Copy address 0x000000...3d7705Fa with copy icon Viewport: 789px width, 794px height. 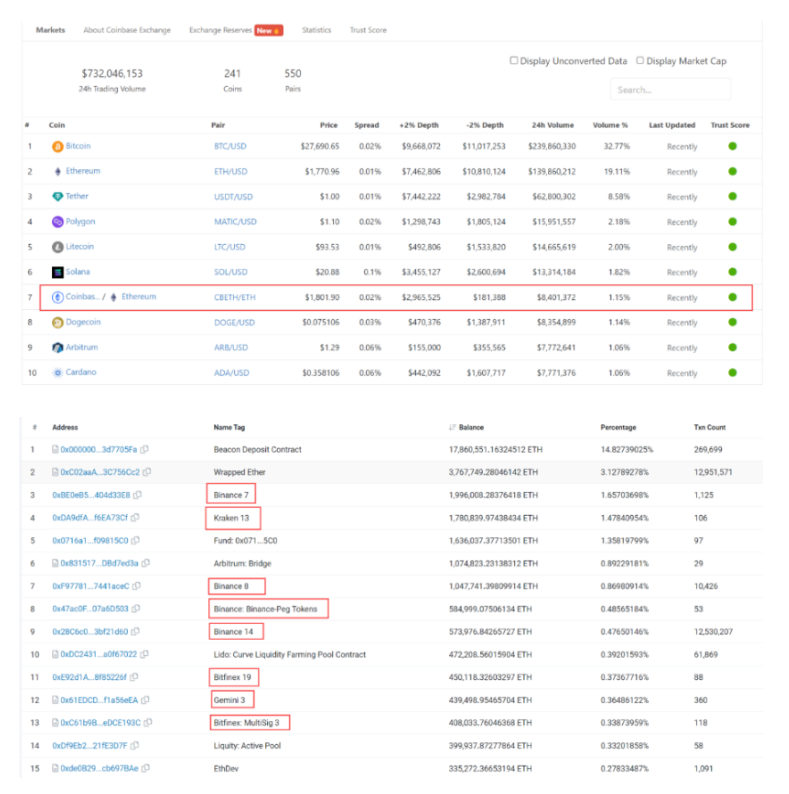[x=144, y=449]
